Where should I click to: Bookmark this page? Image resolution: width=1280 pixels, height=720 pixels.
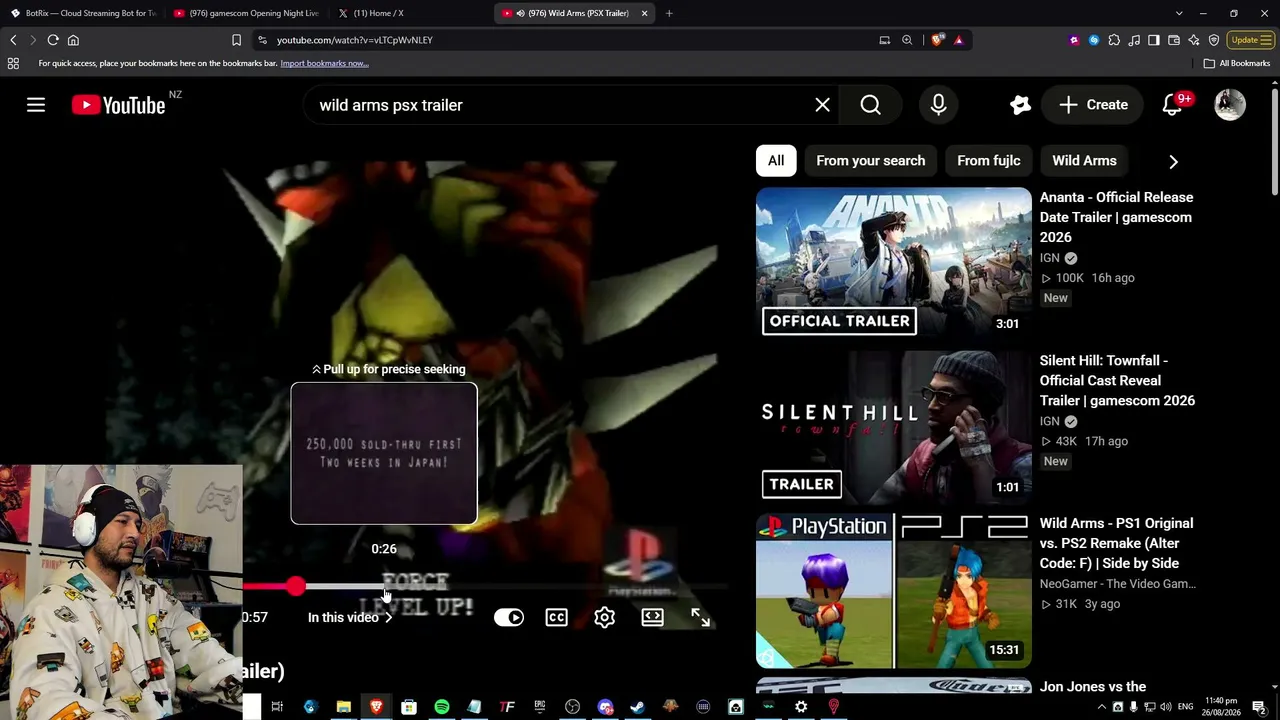point(236,40)
